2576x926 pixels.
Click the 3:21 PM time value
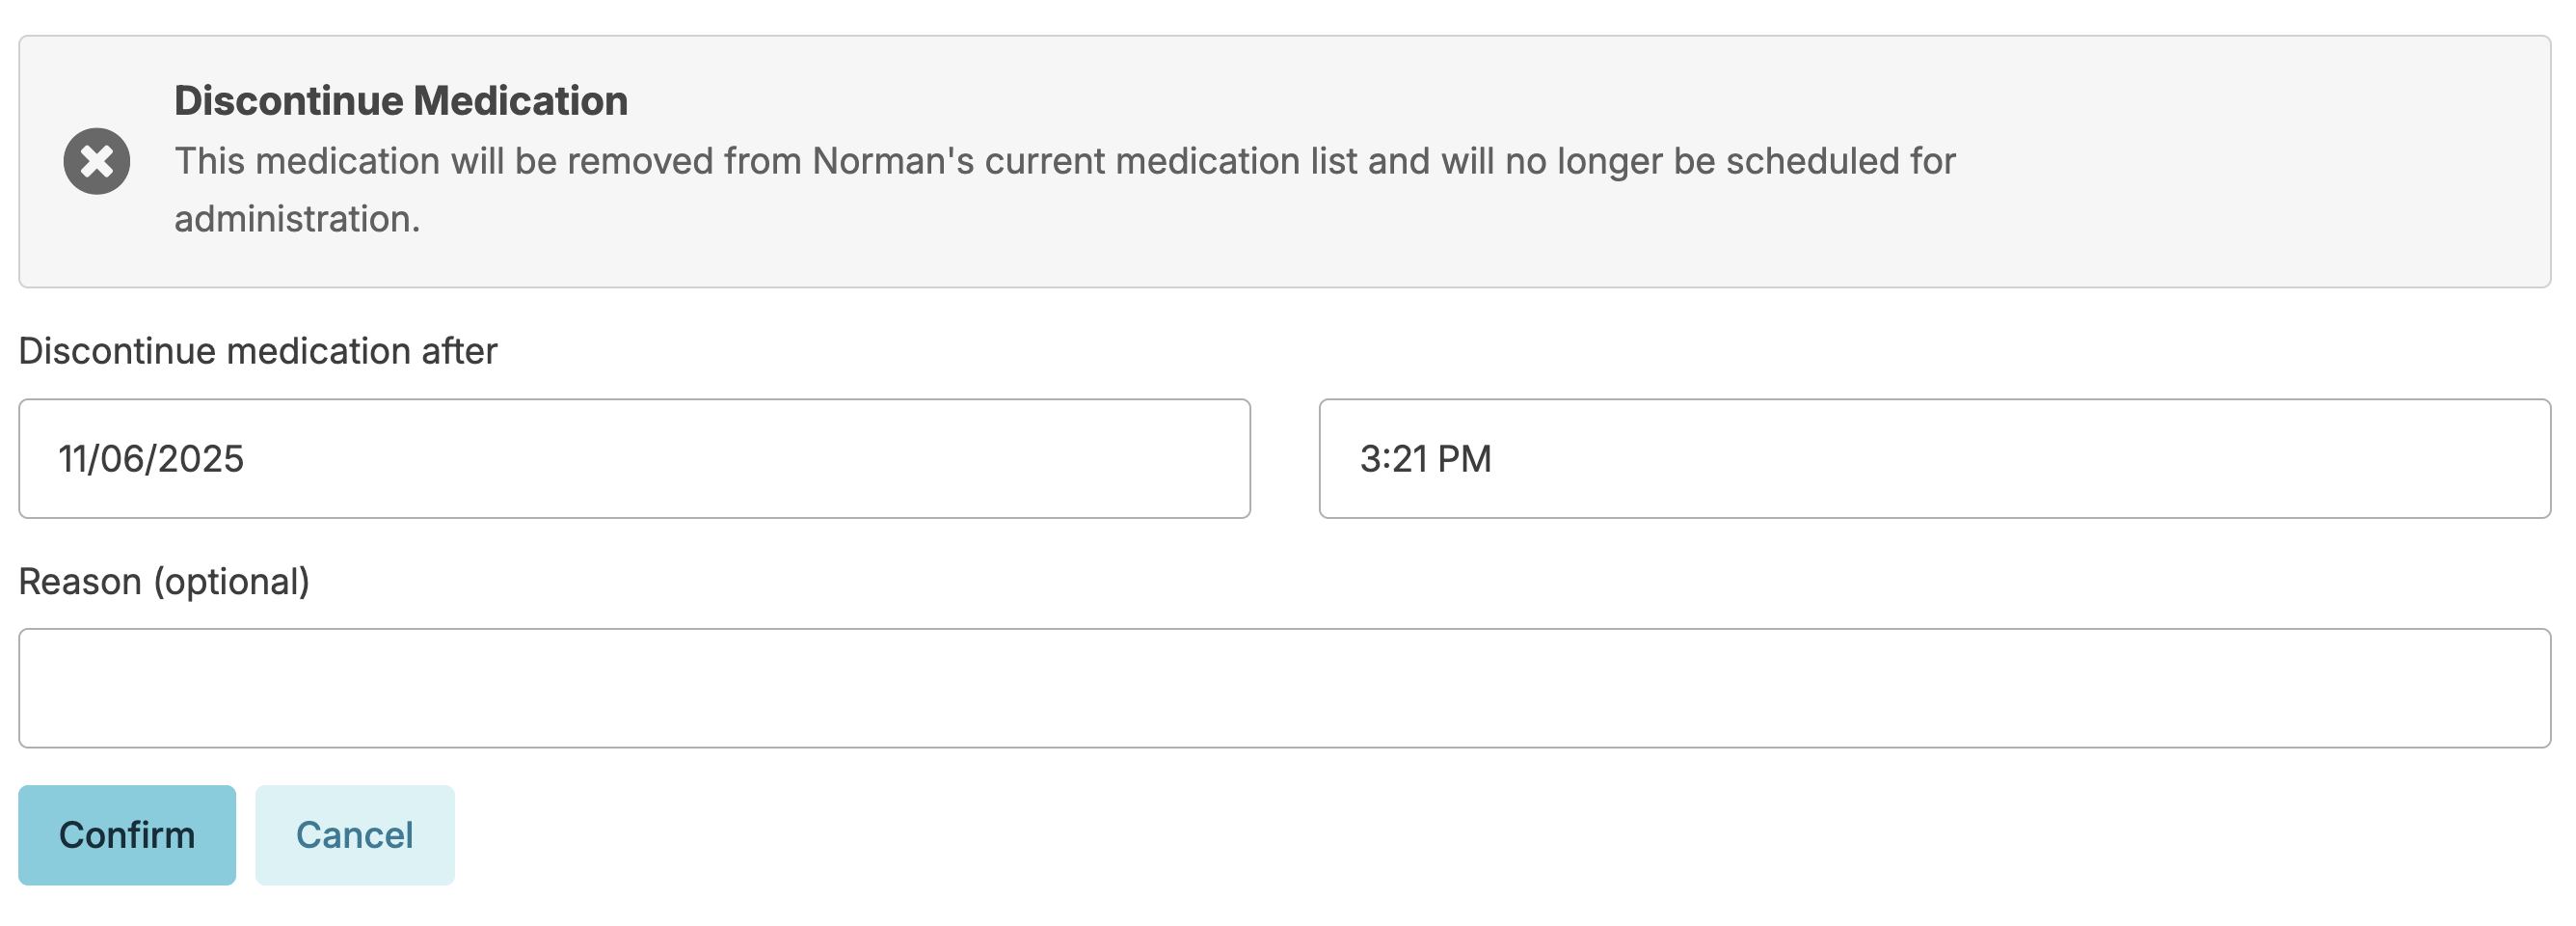click(x=1425, y=459)
